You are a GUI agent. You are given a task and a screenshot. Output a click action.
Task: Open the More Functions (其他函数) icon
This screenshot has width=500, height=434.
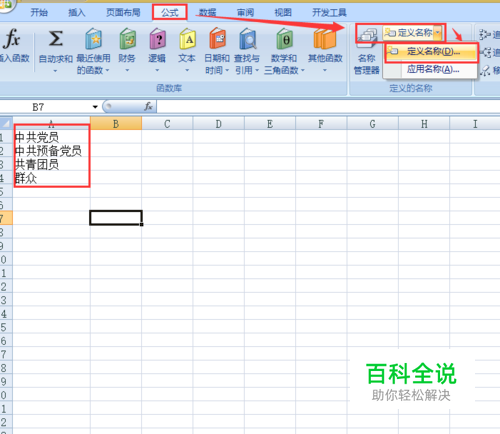point(325,39)
